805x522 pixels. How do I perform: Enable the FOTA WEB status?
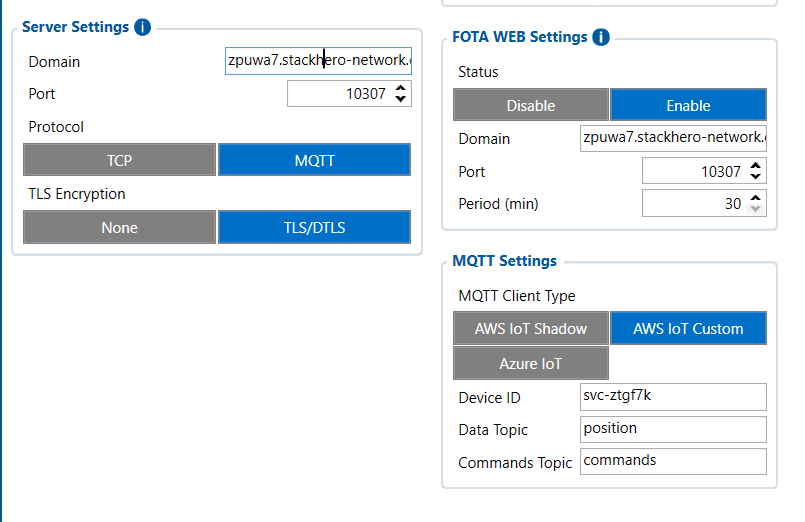(688, 105)
